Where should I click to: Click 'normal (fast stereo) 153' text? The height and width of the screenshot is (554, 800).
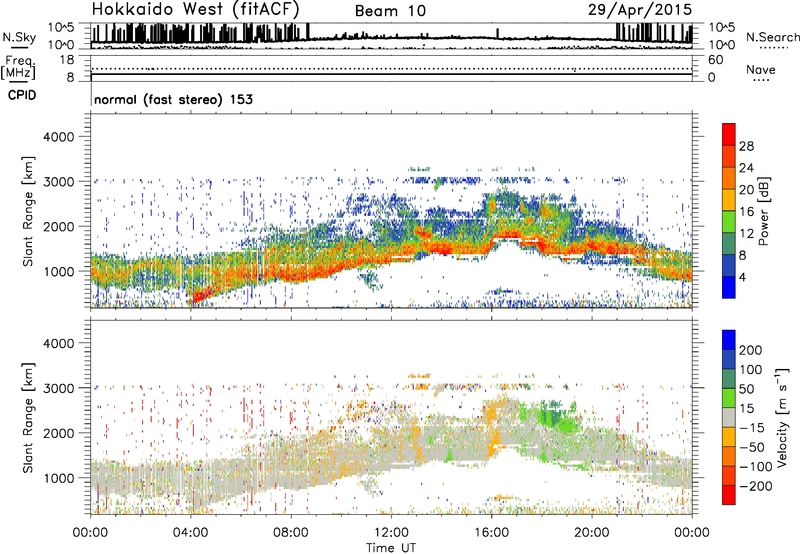(173, 99)
